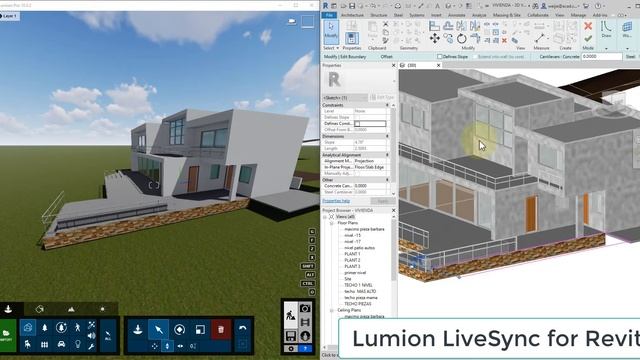This screenshot has height=360, width=640.
Task: Open the Sketch type selector dropdown
Action: coord(345,98)
